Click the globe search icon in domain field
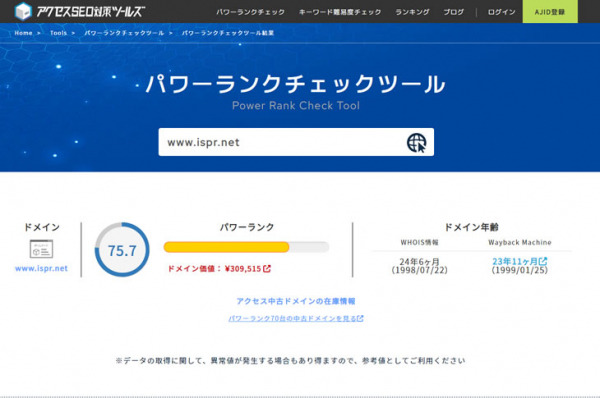This screenshot has width=600, height=398. click(416, 143)
